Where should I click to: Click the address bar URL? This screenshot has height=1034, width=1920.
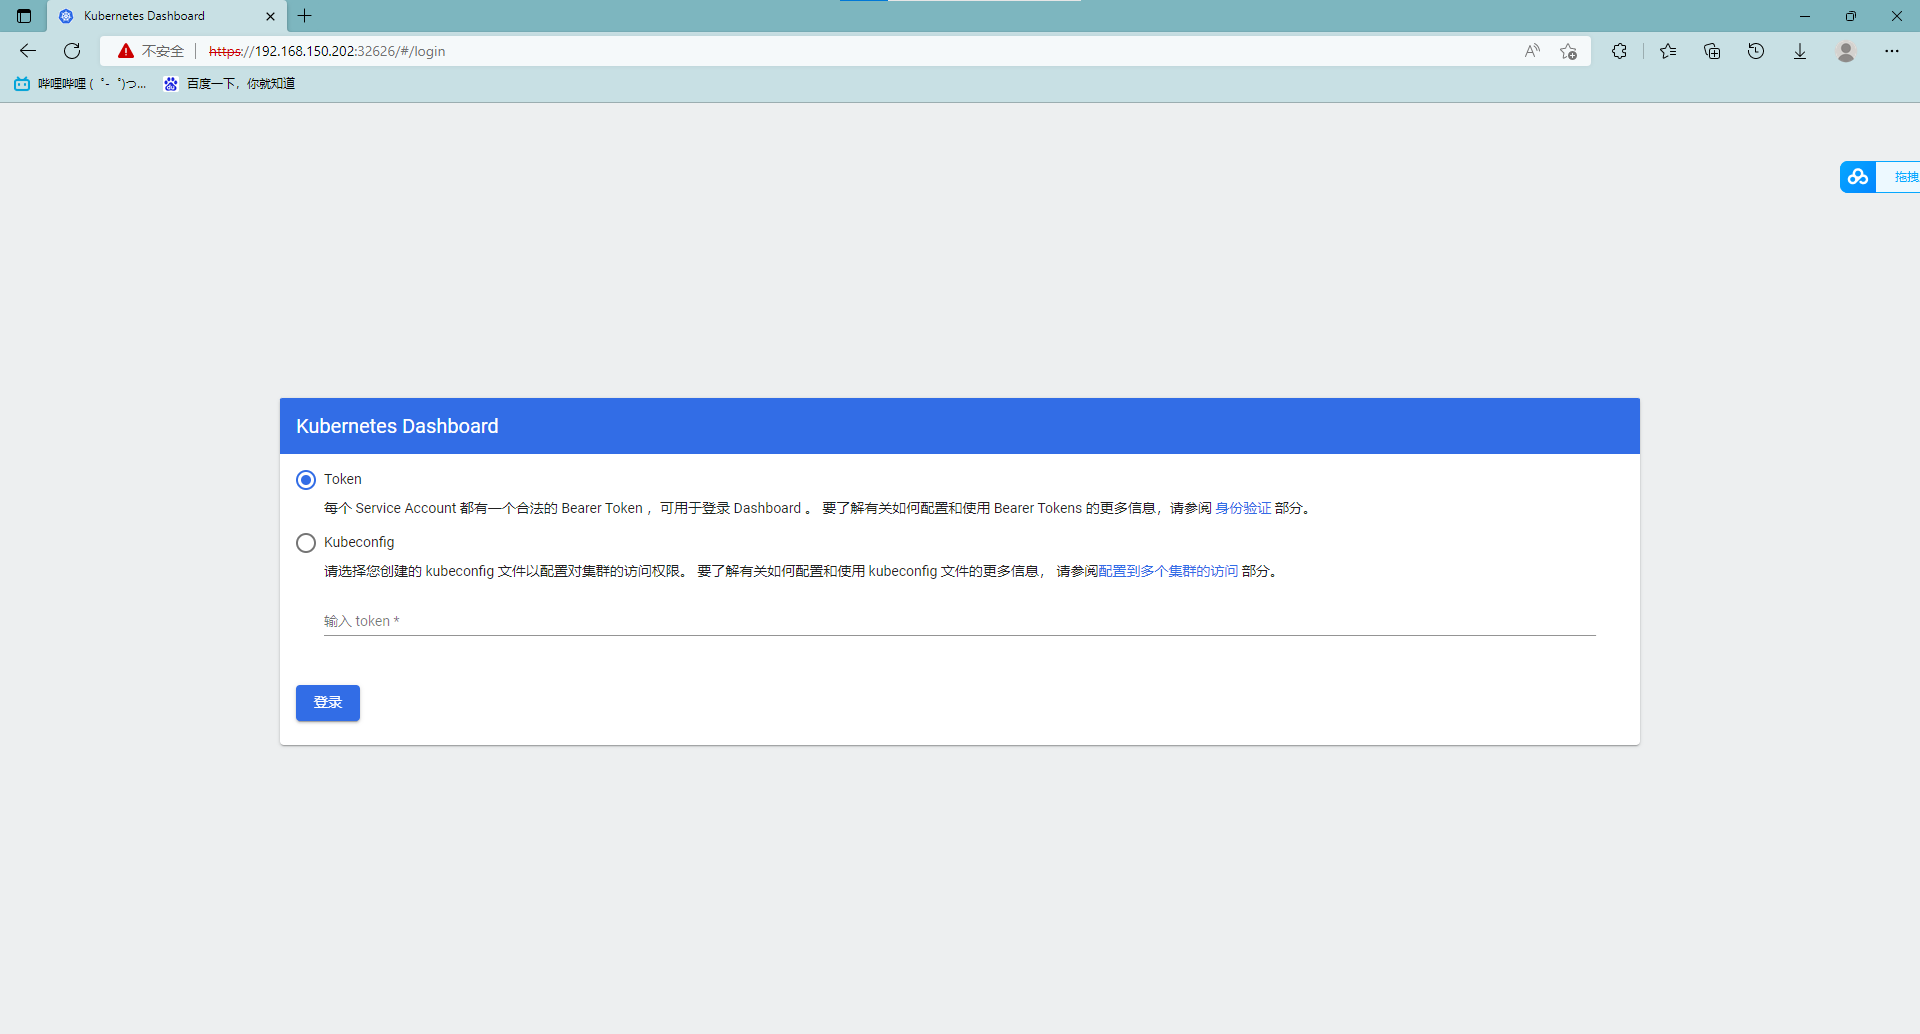(327, 51)
